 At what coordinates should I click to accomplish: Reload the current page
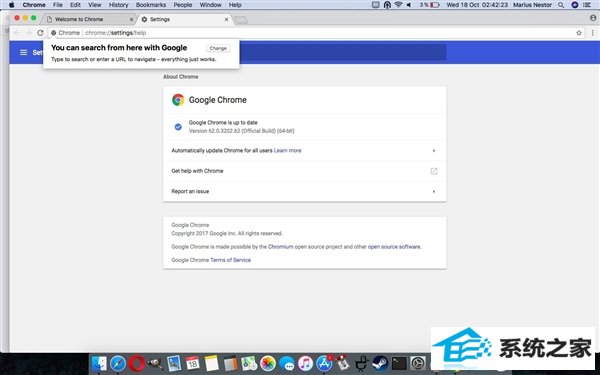click(x=40, y=33)
